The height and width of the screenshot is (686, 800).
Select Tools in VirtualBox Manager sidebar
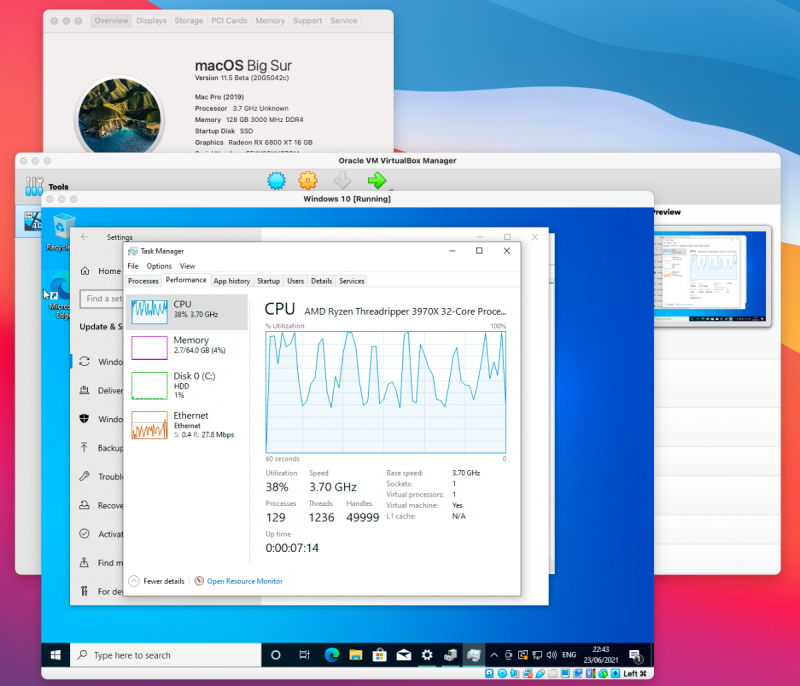pos(47,186)
